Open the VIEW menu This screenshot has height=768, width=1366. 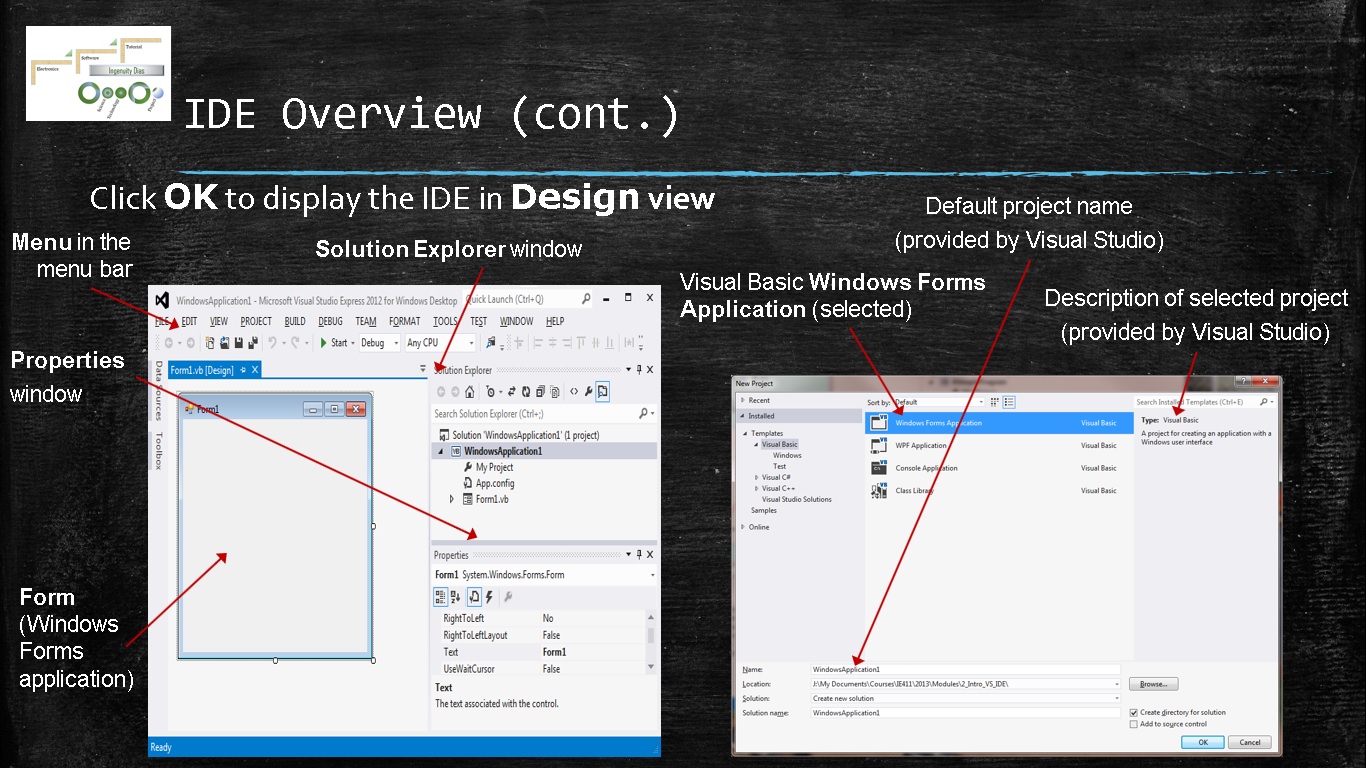[219, 321]
